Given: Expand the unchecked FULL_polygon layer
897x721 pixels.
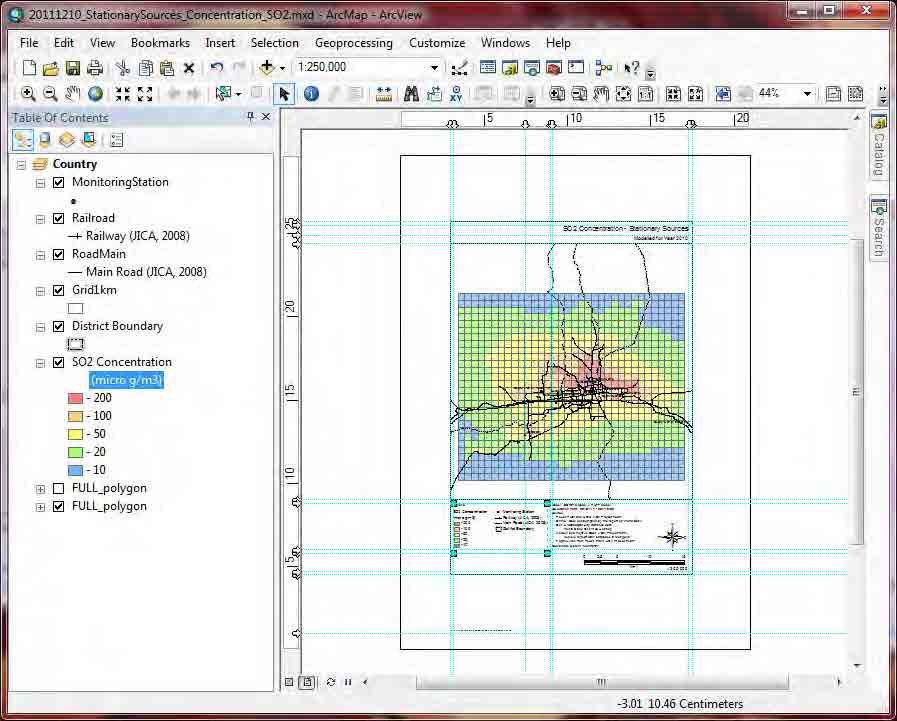Looking at the screenshot, I should point(40,489).
